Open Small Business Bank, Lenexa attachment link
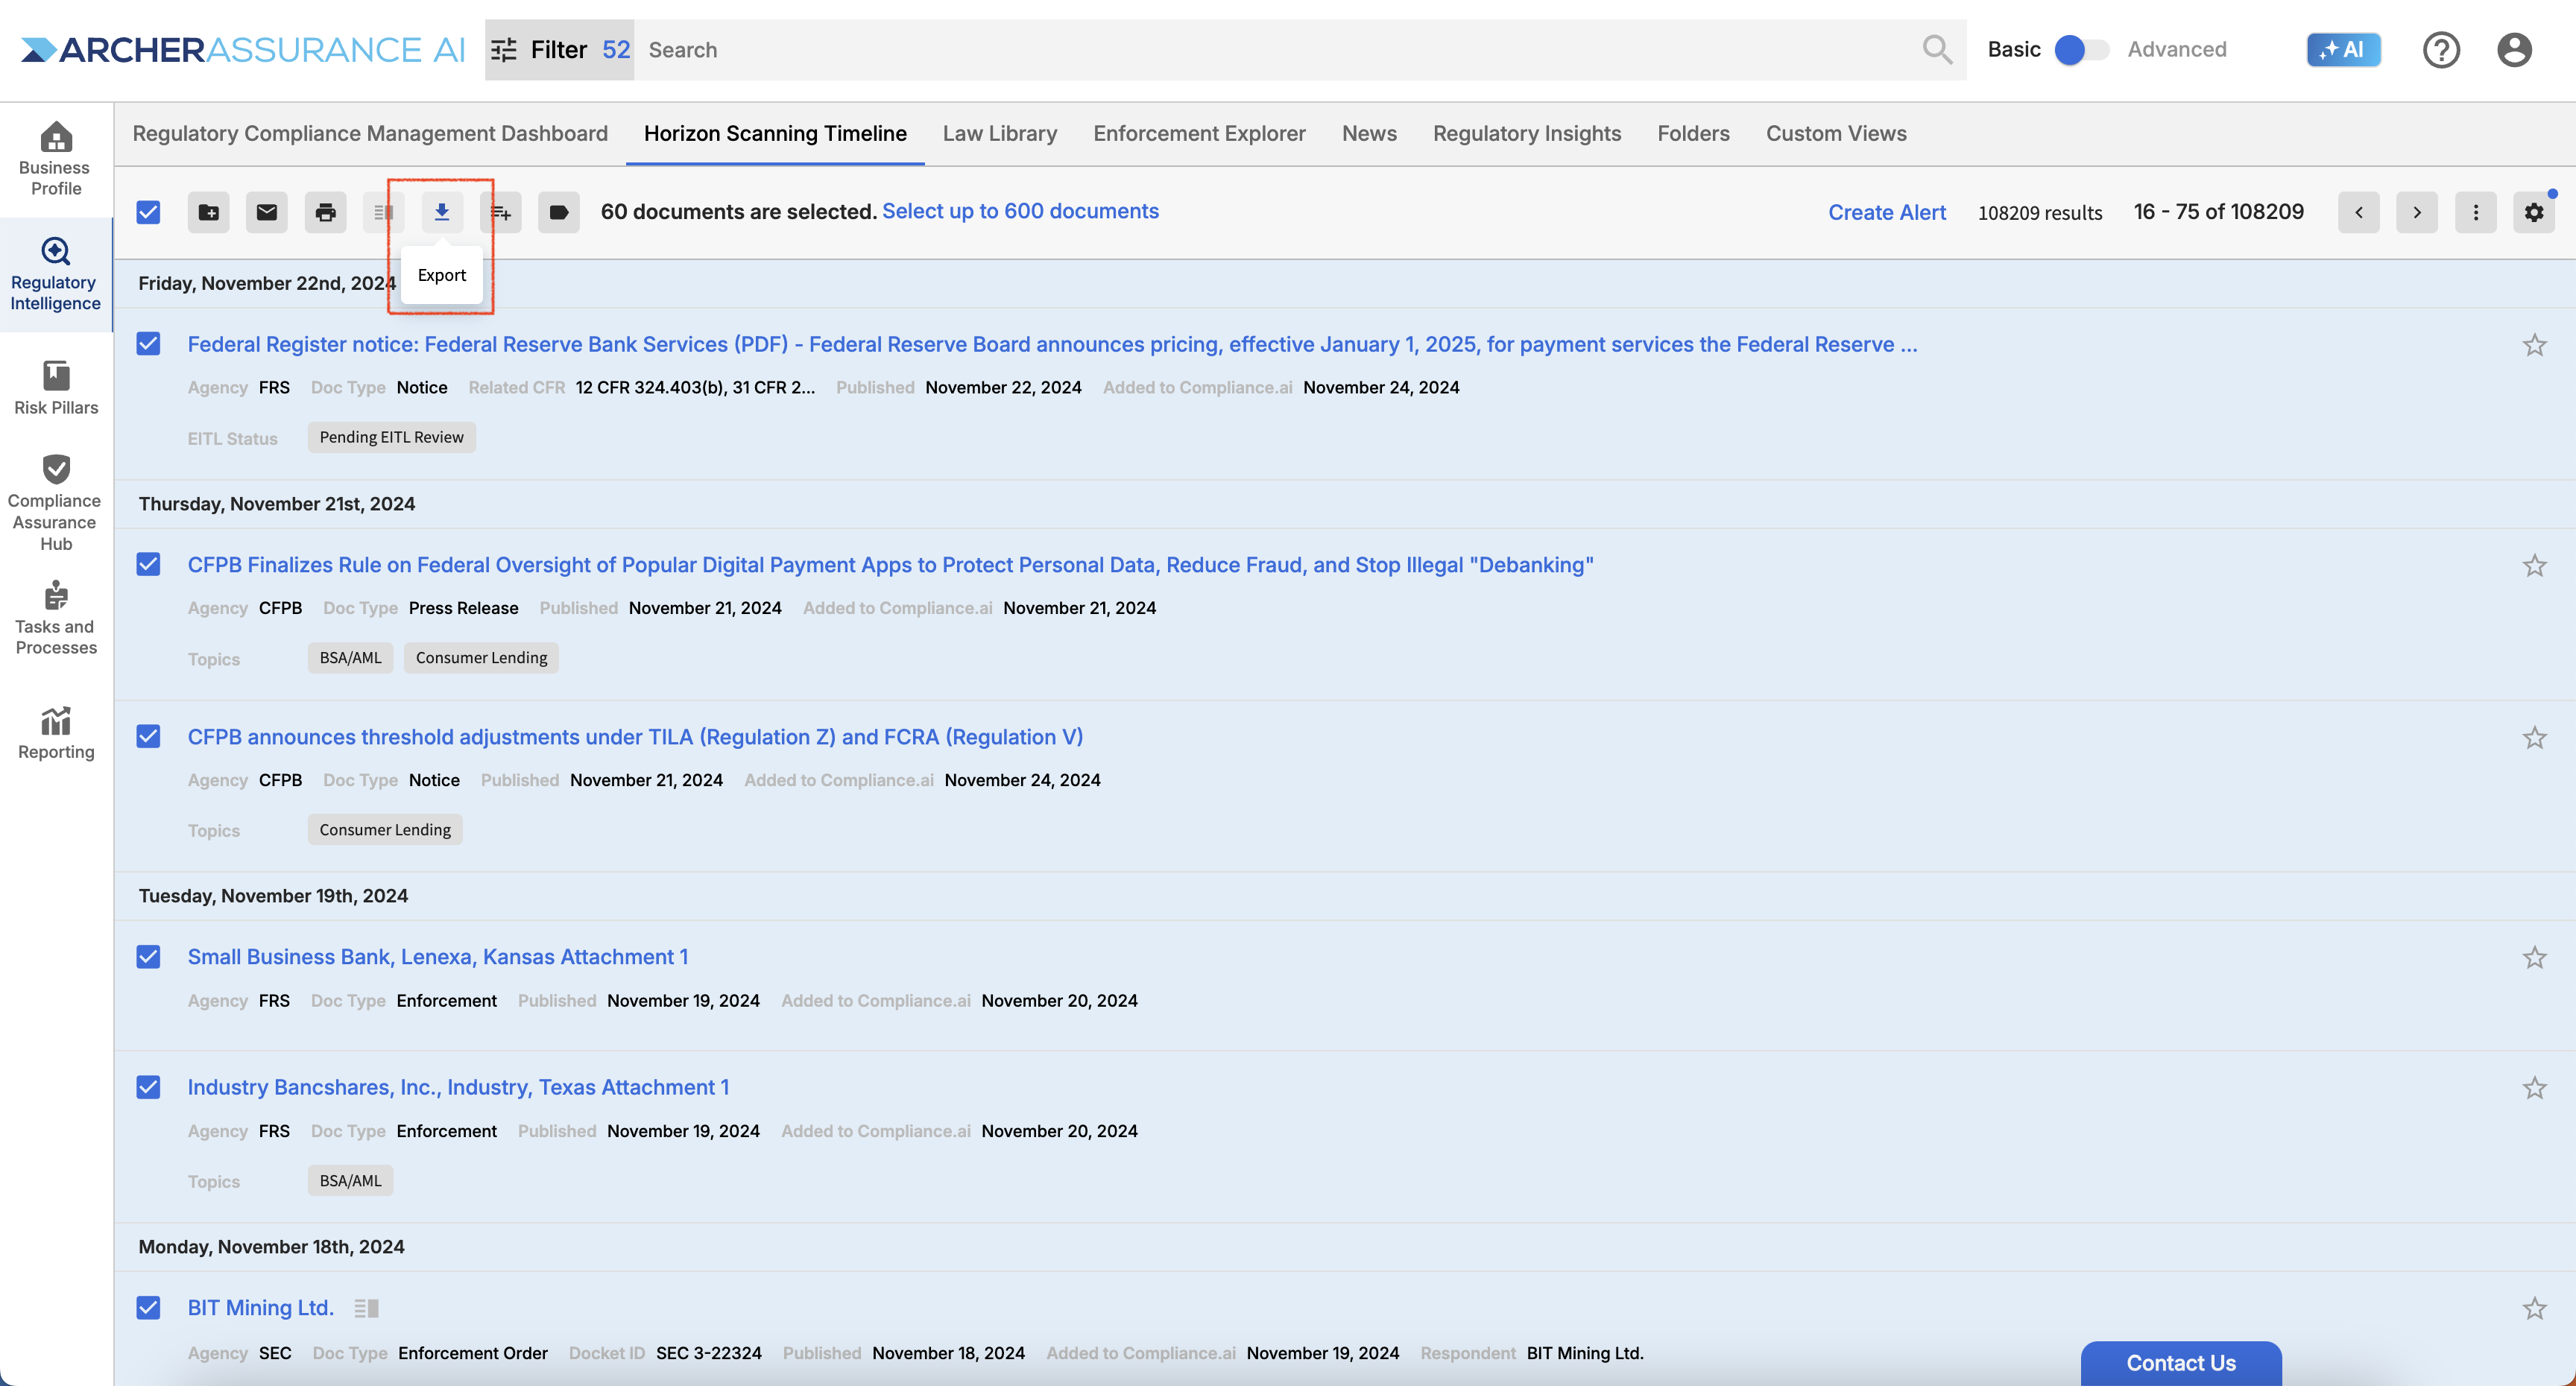The height and width of the screenshot is (1386, 2576). (438, 957)
